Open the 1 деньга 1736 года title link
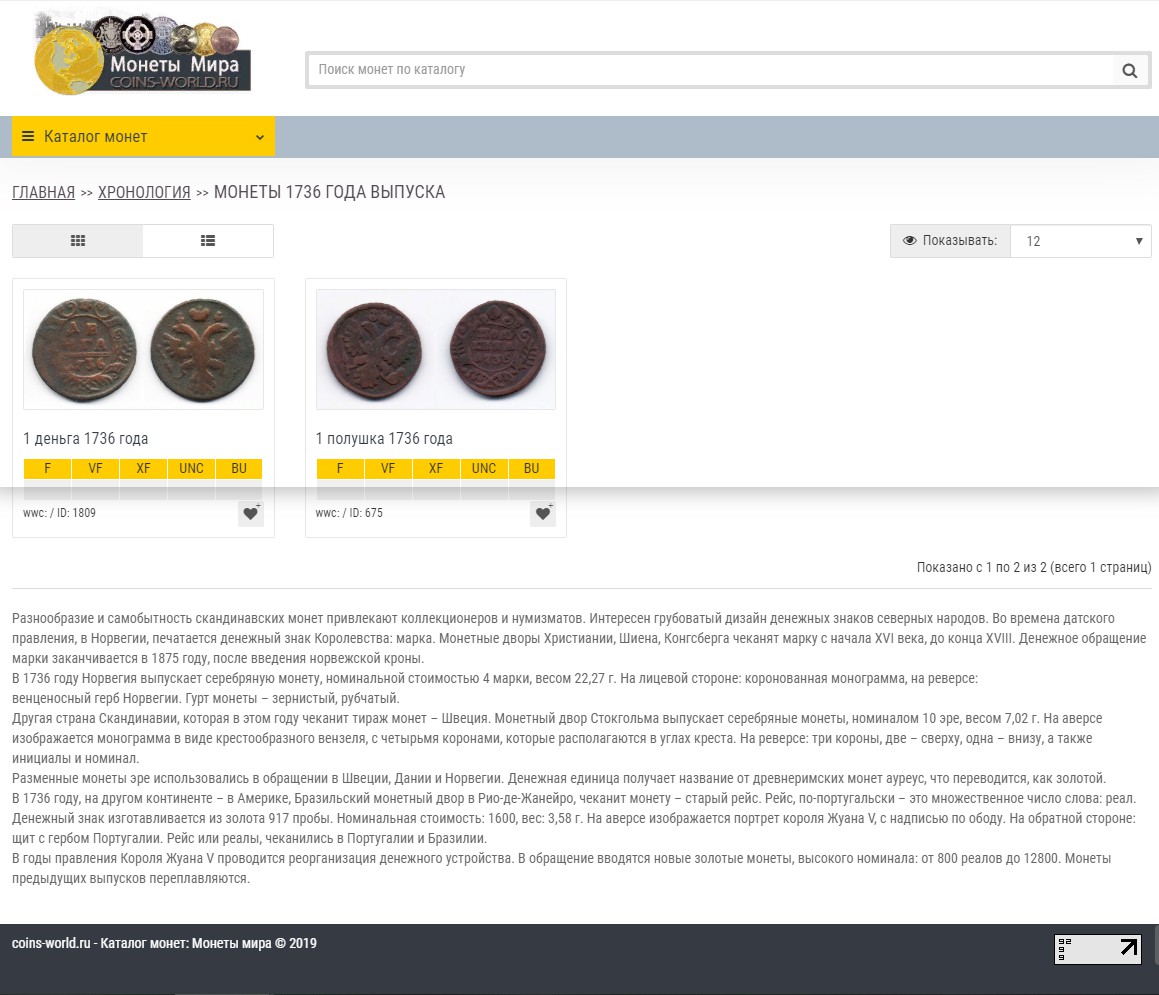Image resolution: width=1159 pixels, height=995 pixels. tap(86, 438)
